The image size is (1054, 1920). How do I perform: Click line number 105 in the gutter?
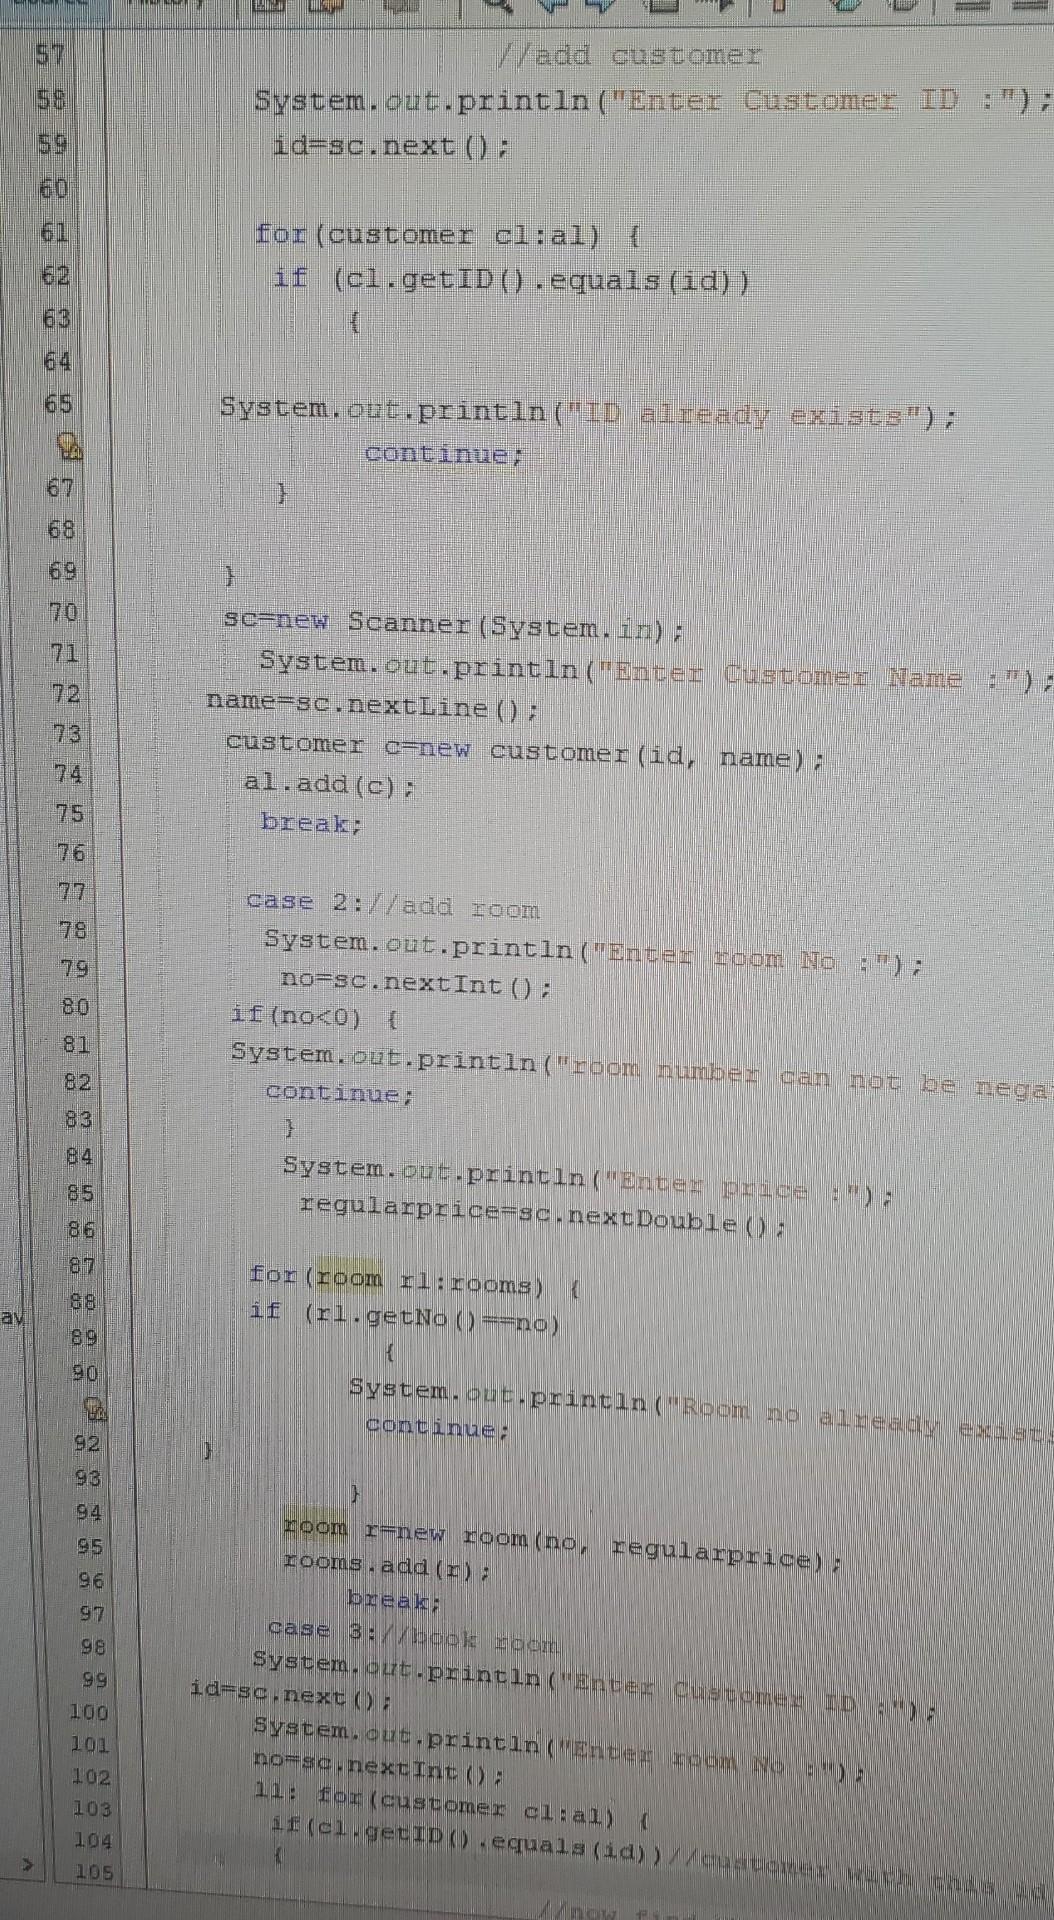pyautogui.click(x=94, y=1870)
